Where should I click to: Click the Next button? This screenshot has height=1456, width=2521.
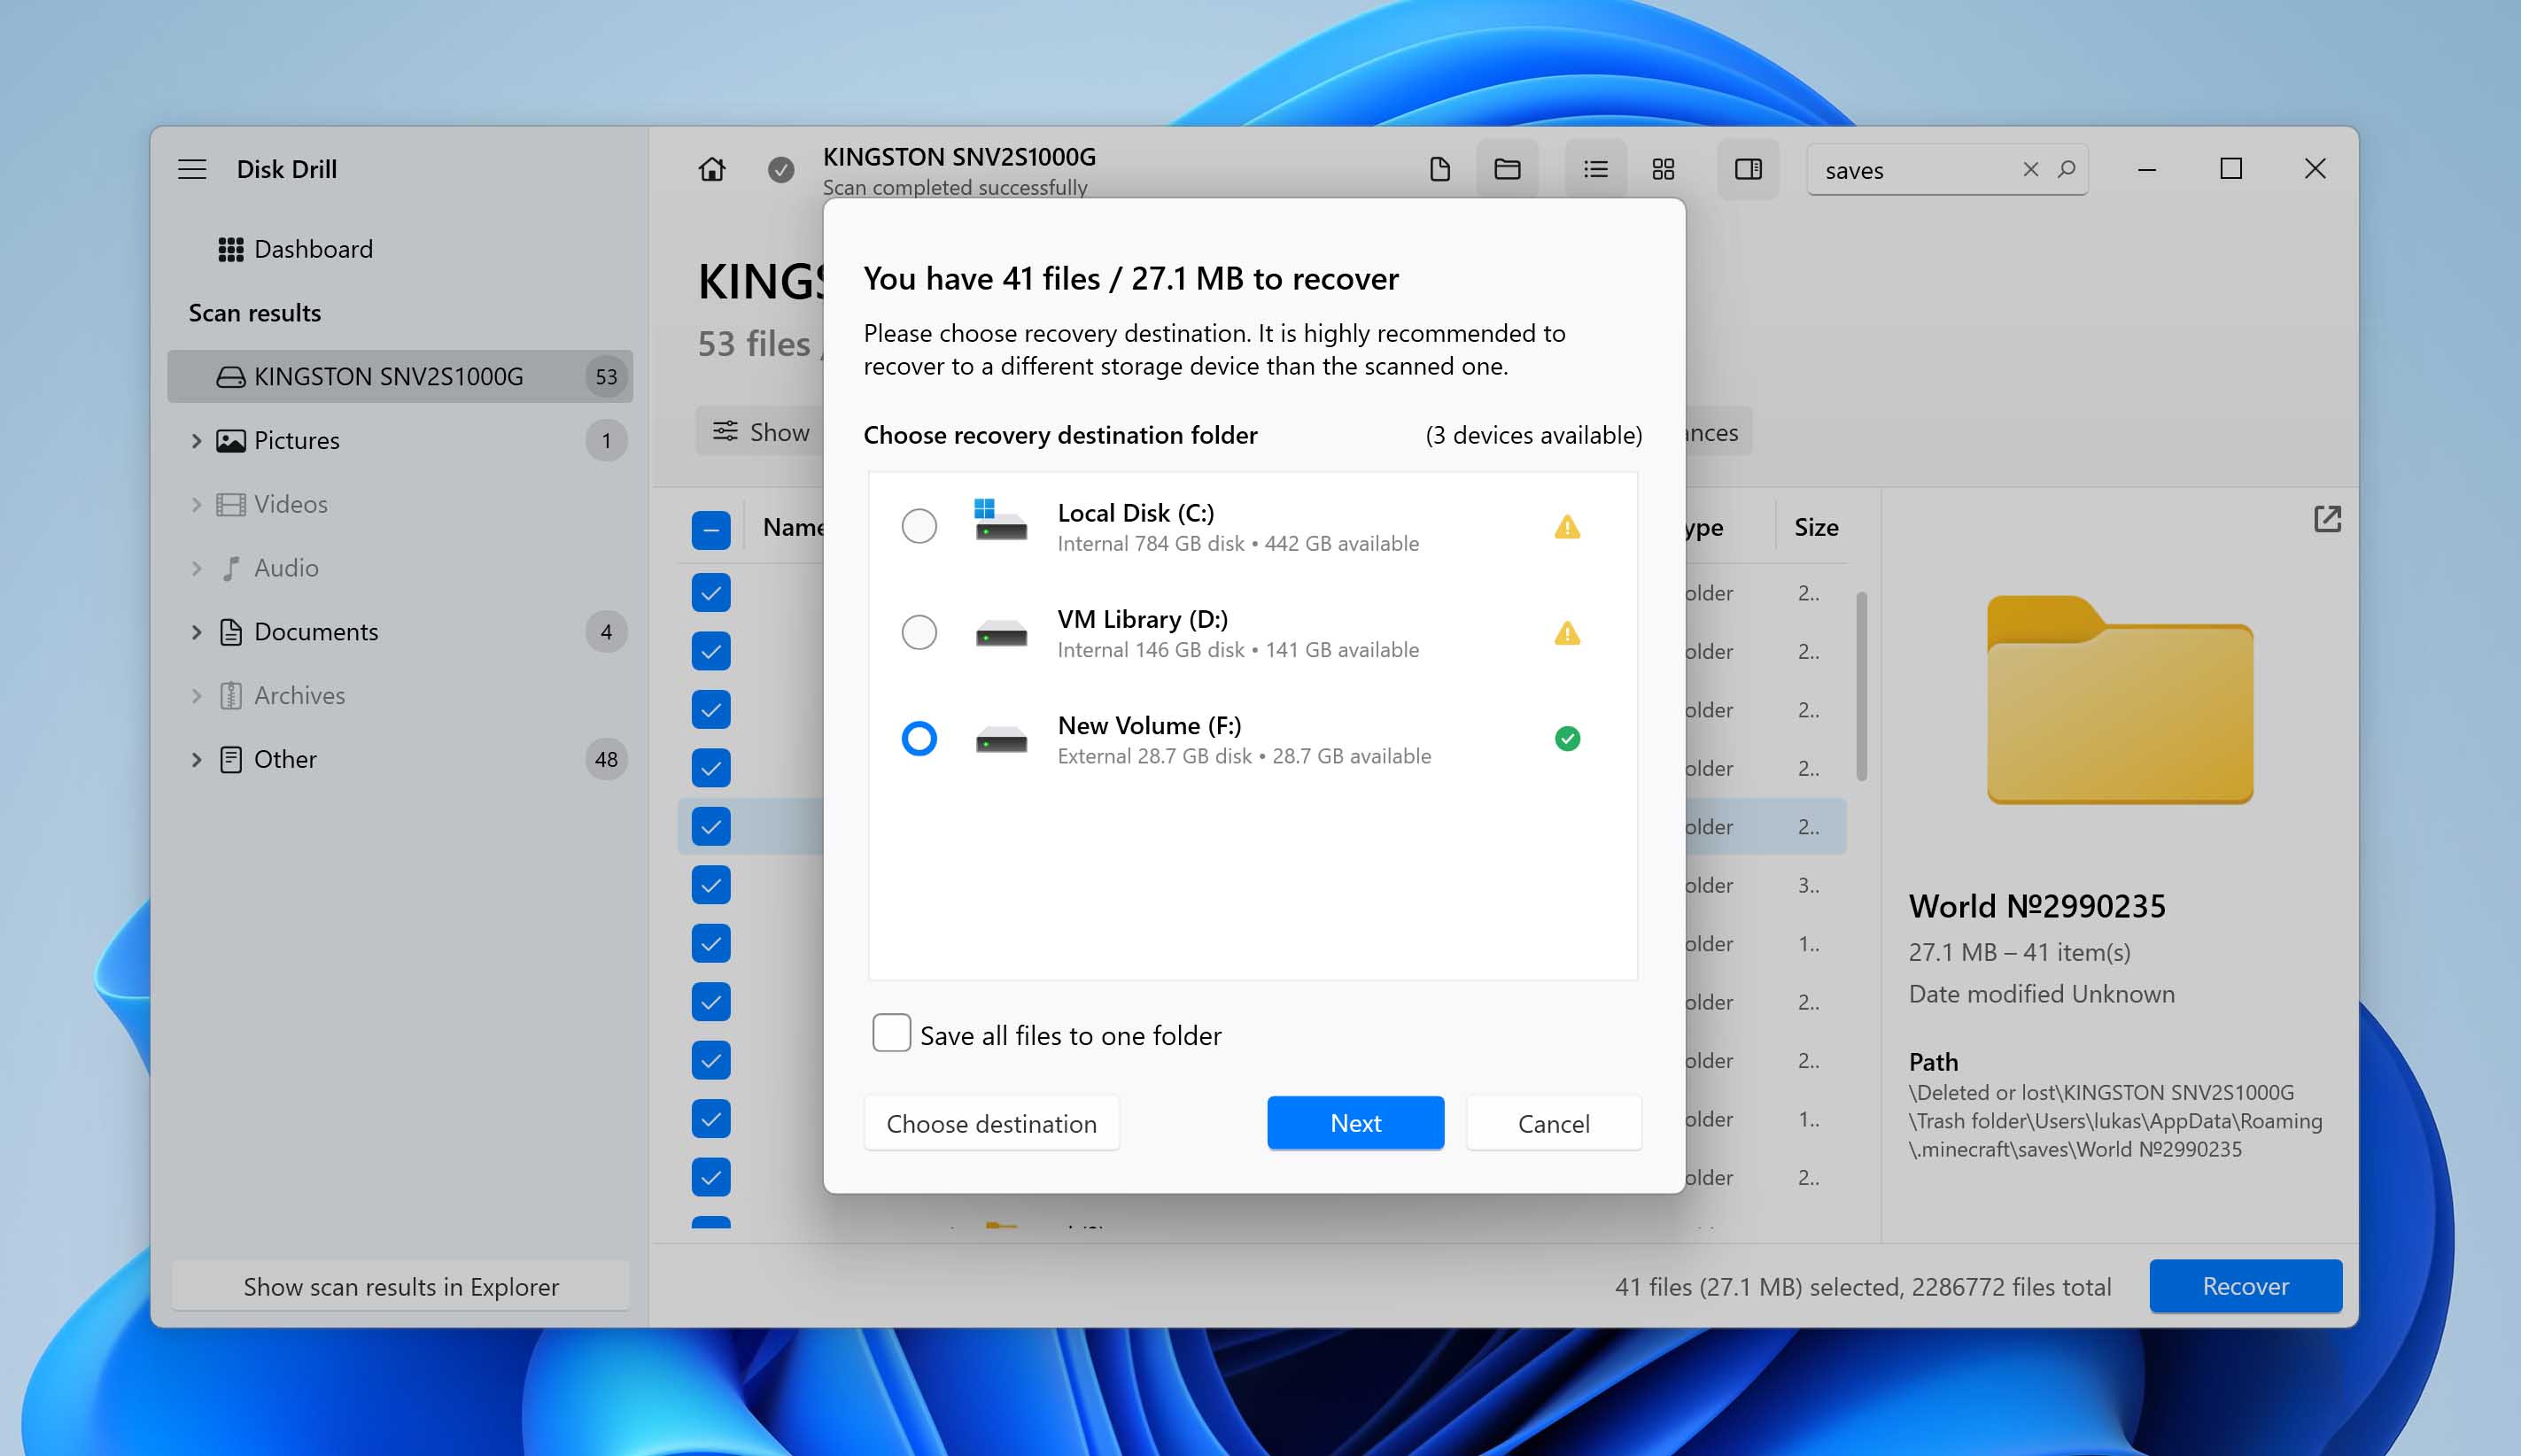(x=1354, y=1123)
